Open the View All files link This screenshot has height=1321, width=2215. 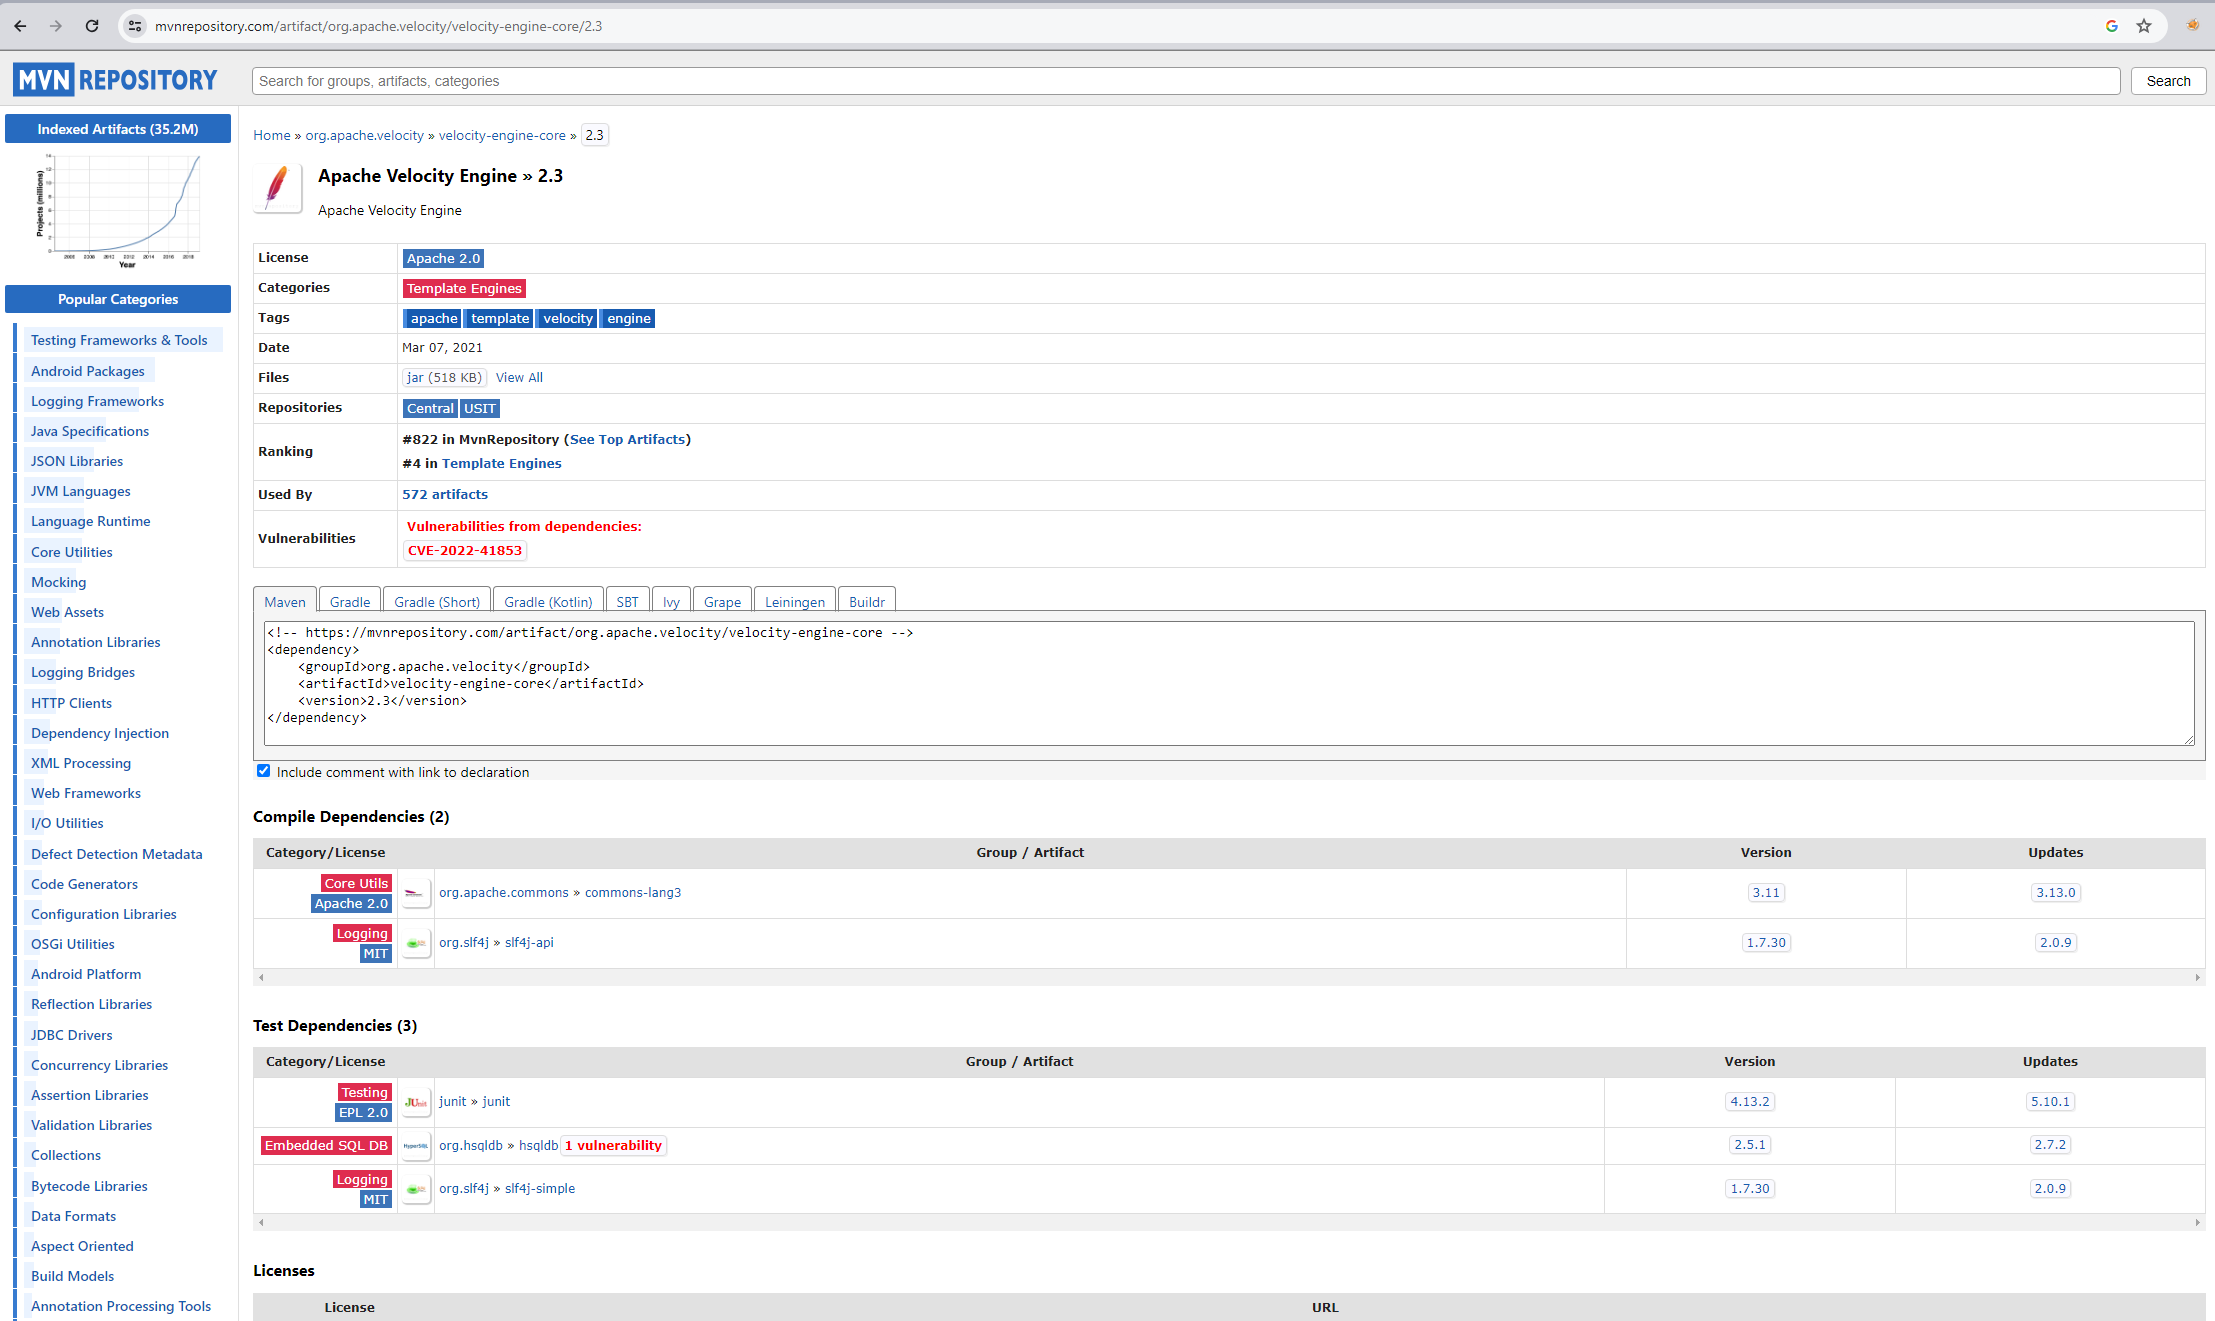519,377
